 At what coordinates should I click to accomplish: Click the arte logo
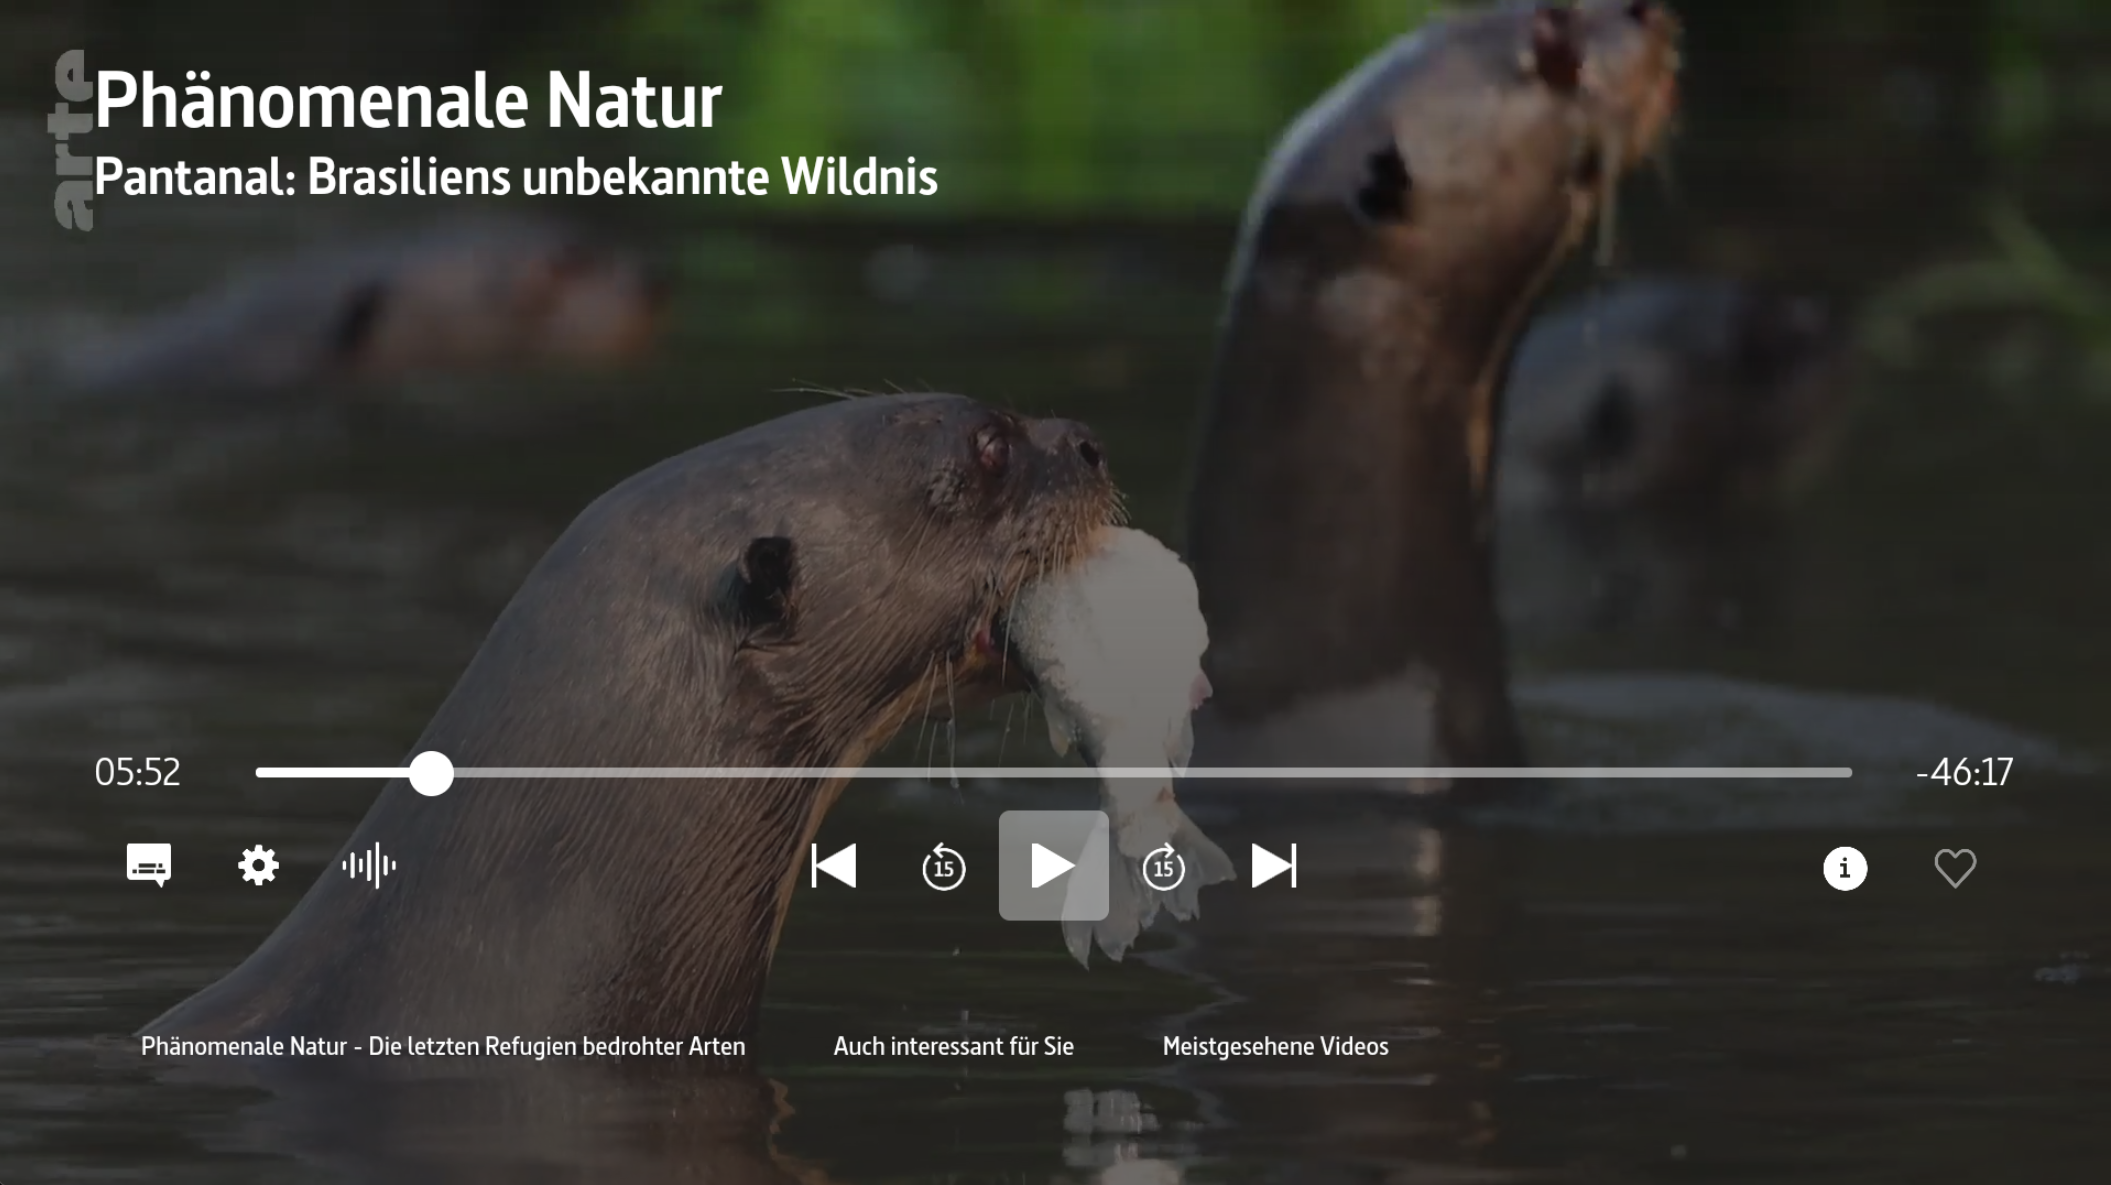pos(70,140)
